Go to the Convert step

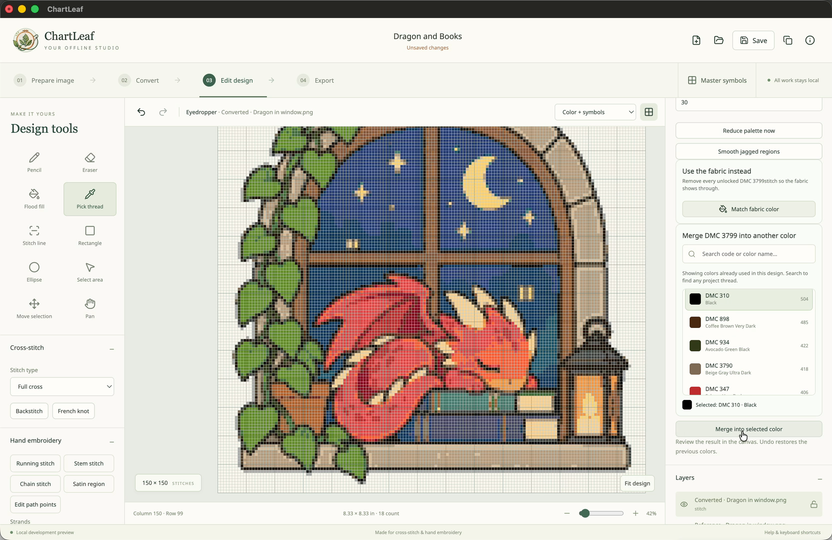pyautogui.click(x=140, y=80)
